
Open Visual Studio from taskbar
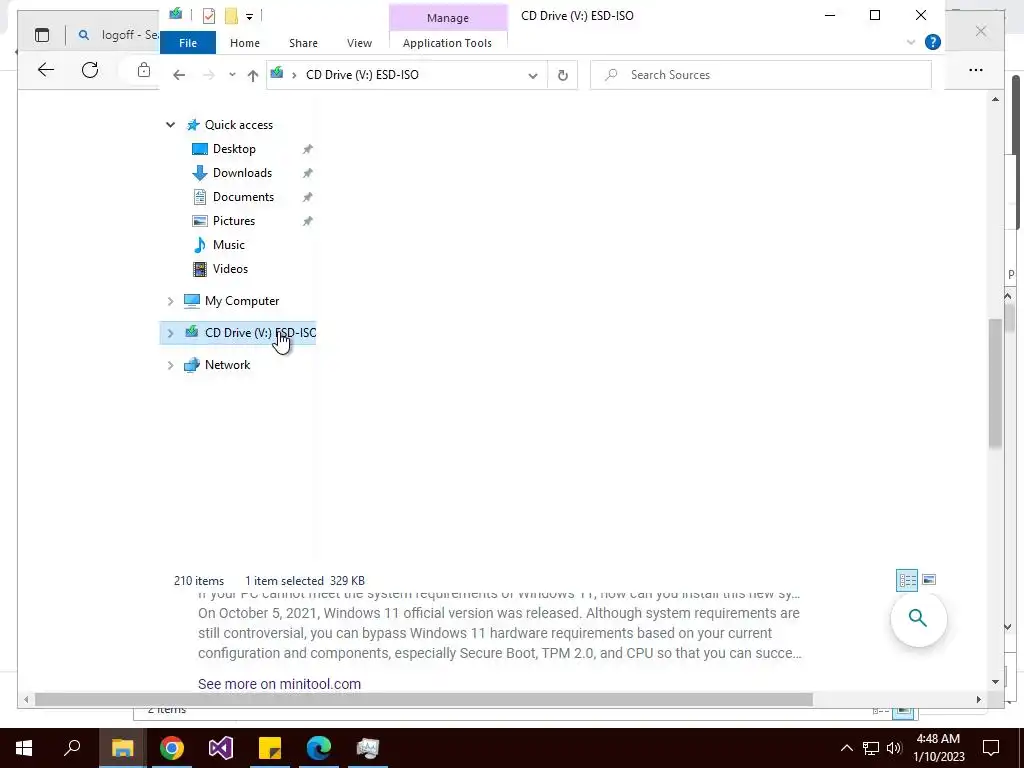pos(221,748)
